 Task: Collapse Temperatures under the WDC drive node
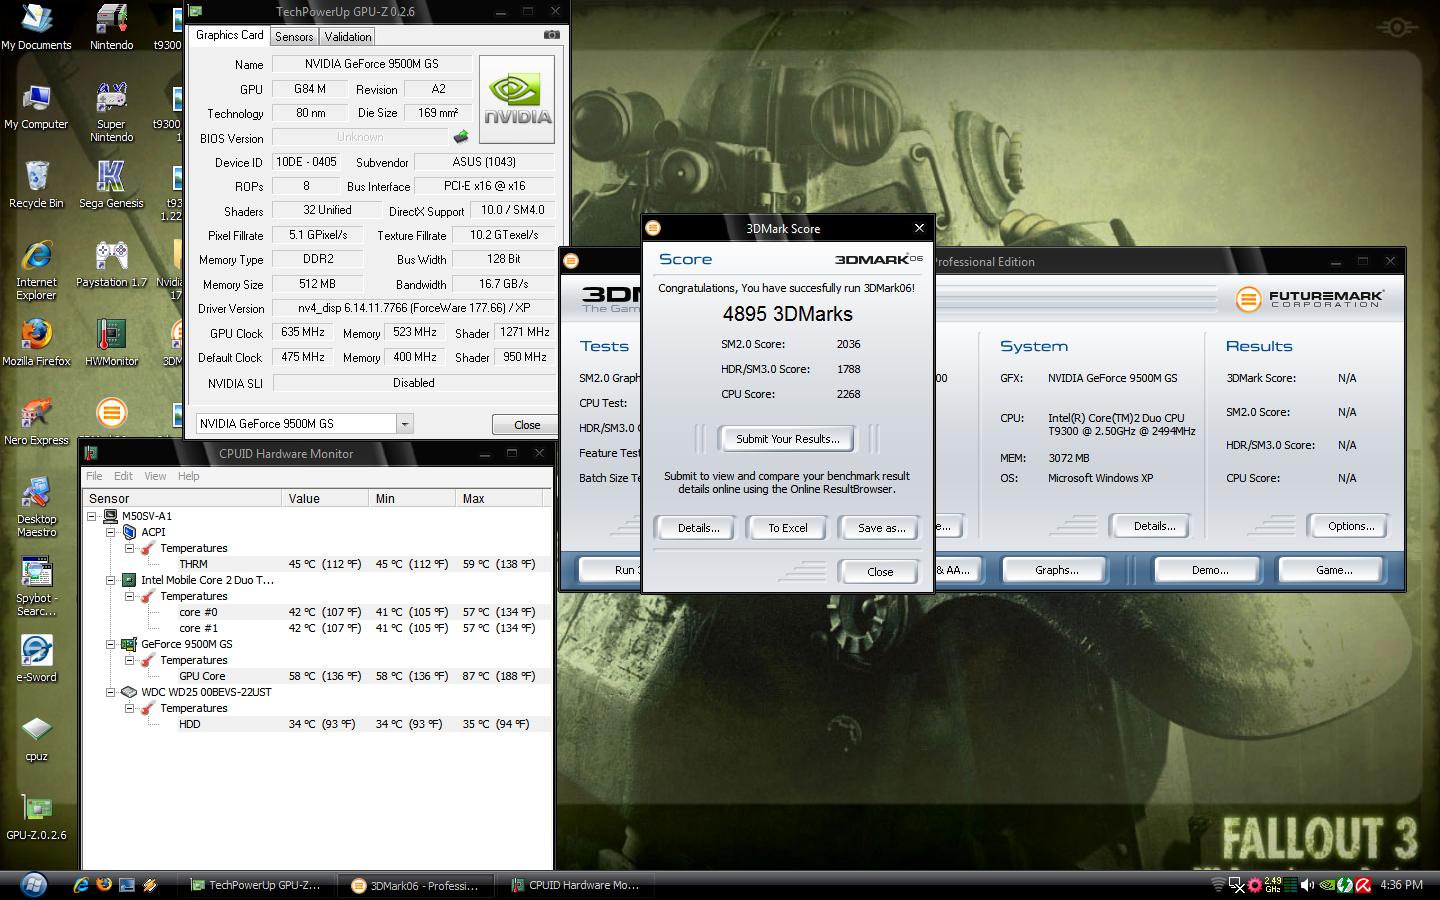129,708
